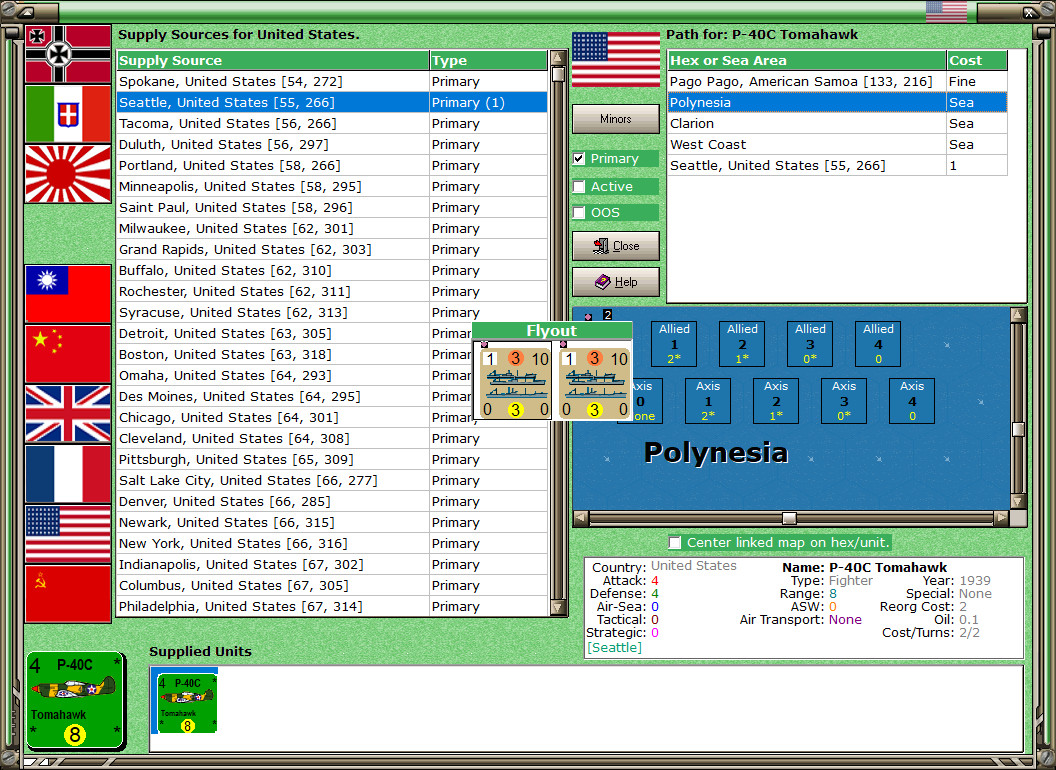Click the map vertical scrollbar thumb

[1018, 429]
